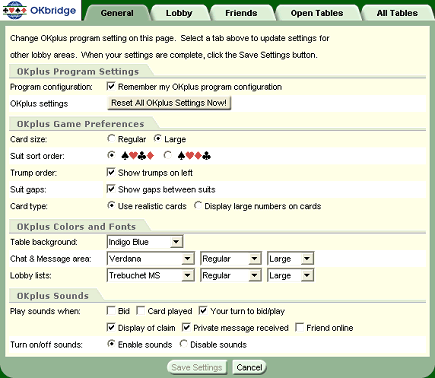This screenshot has width=435, height=378.
Task: Toggle Display of claim sound
Action: (111, 327)
